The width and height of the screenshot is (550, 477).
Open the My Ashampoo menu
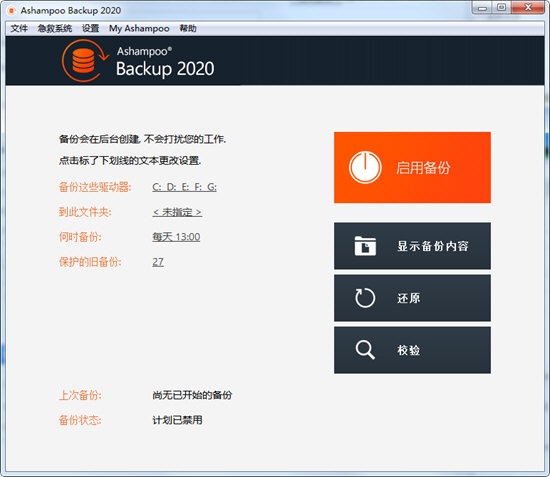point(139,28)
